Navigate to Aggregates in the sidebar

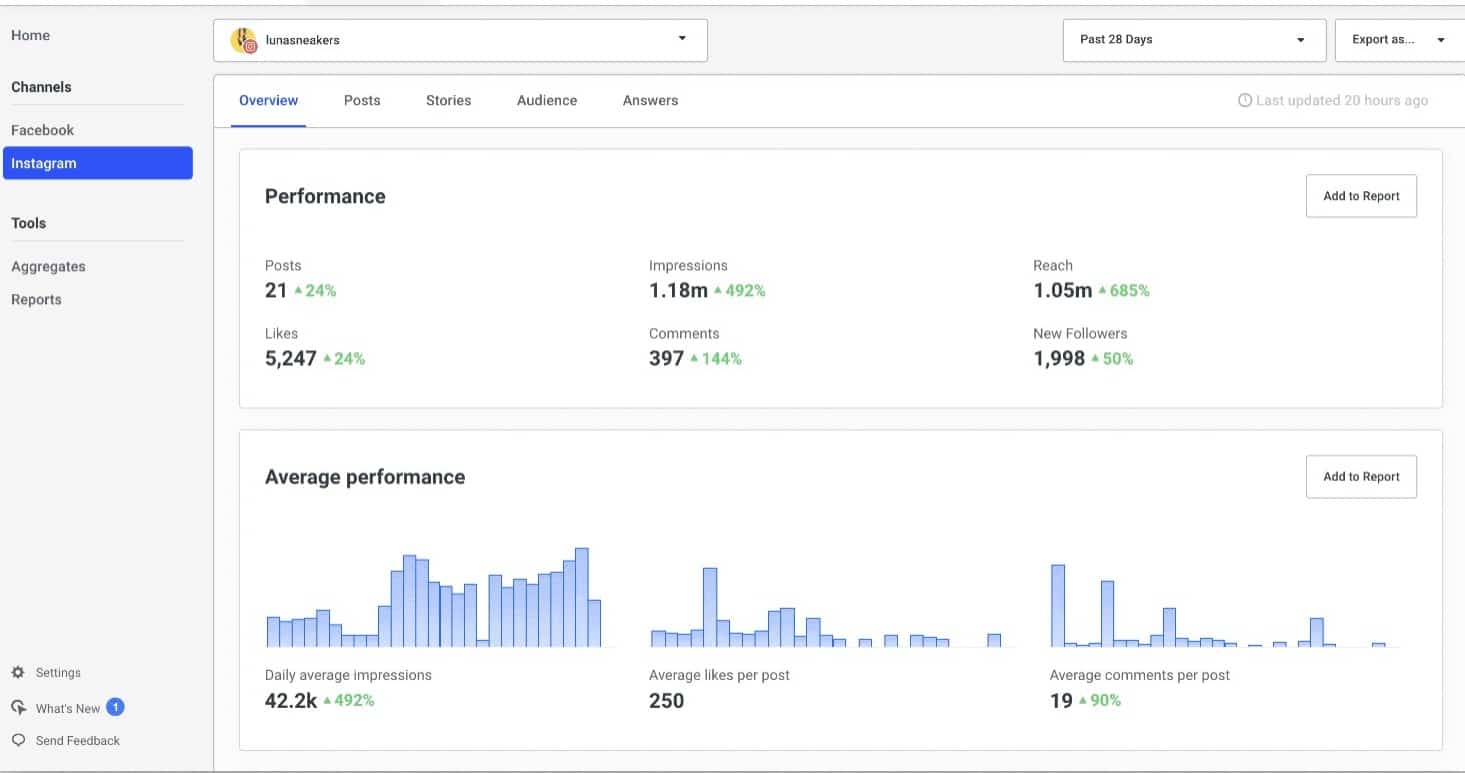pyautogui.click(x=48, y=266)
